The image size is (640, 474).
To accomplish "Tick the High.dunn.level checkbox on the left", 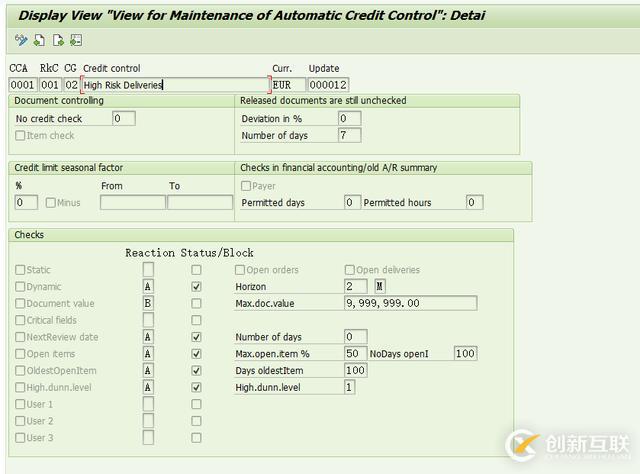I will (x=20, y=387).
